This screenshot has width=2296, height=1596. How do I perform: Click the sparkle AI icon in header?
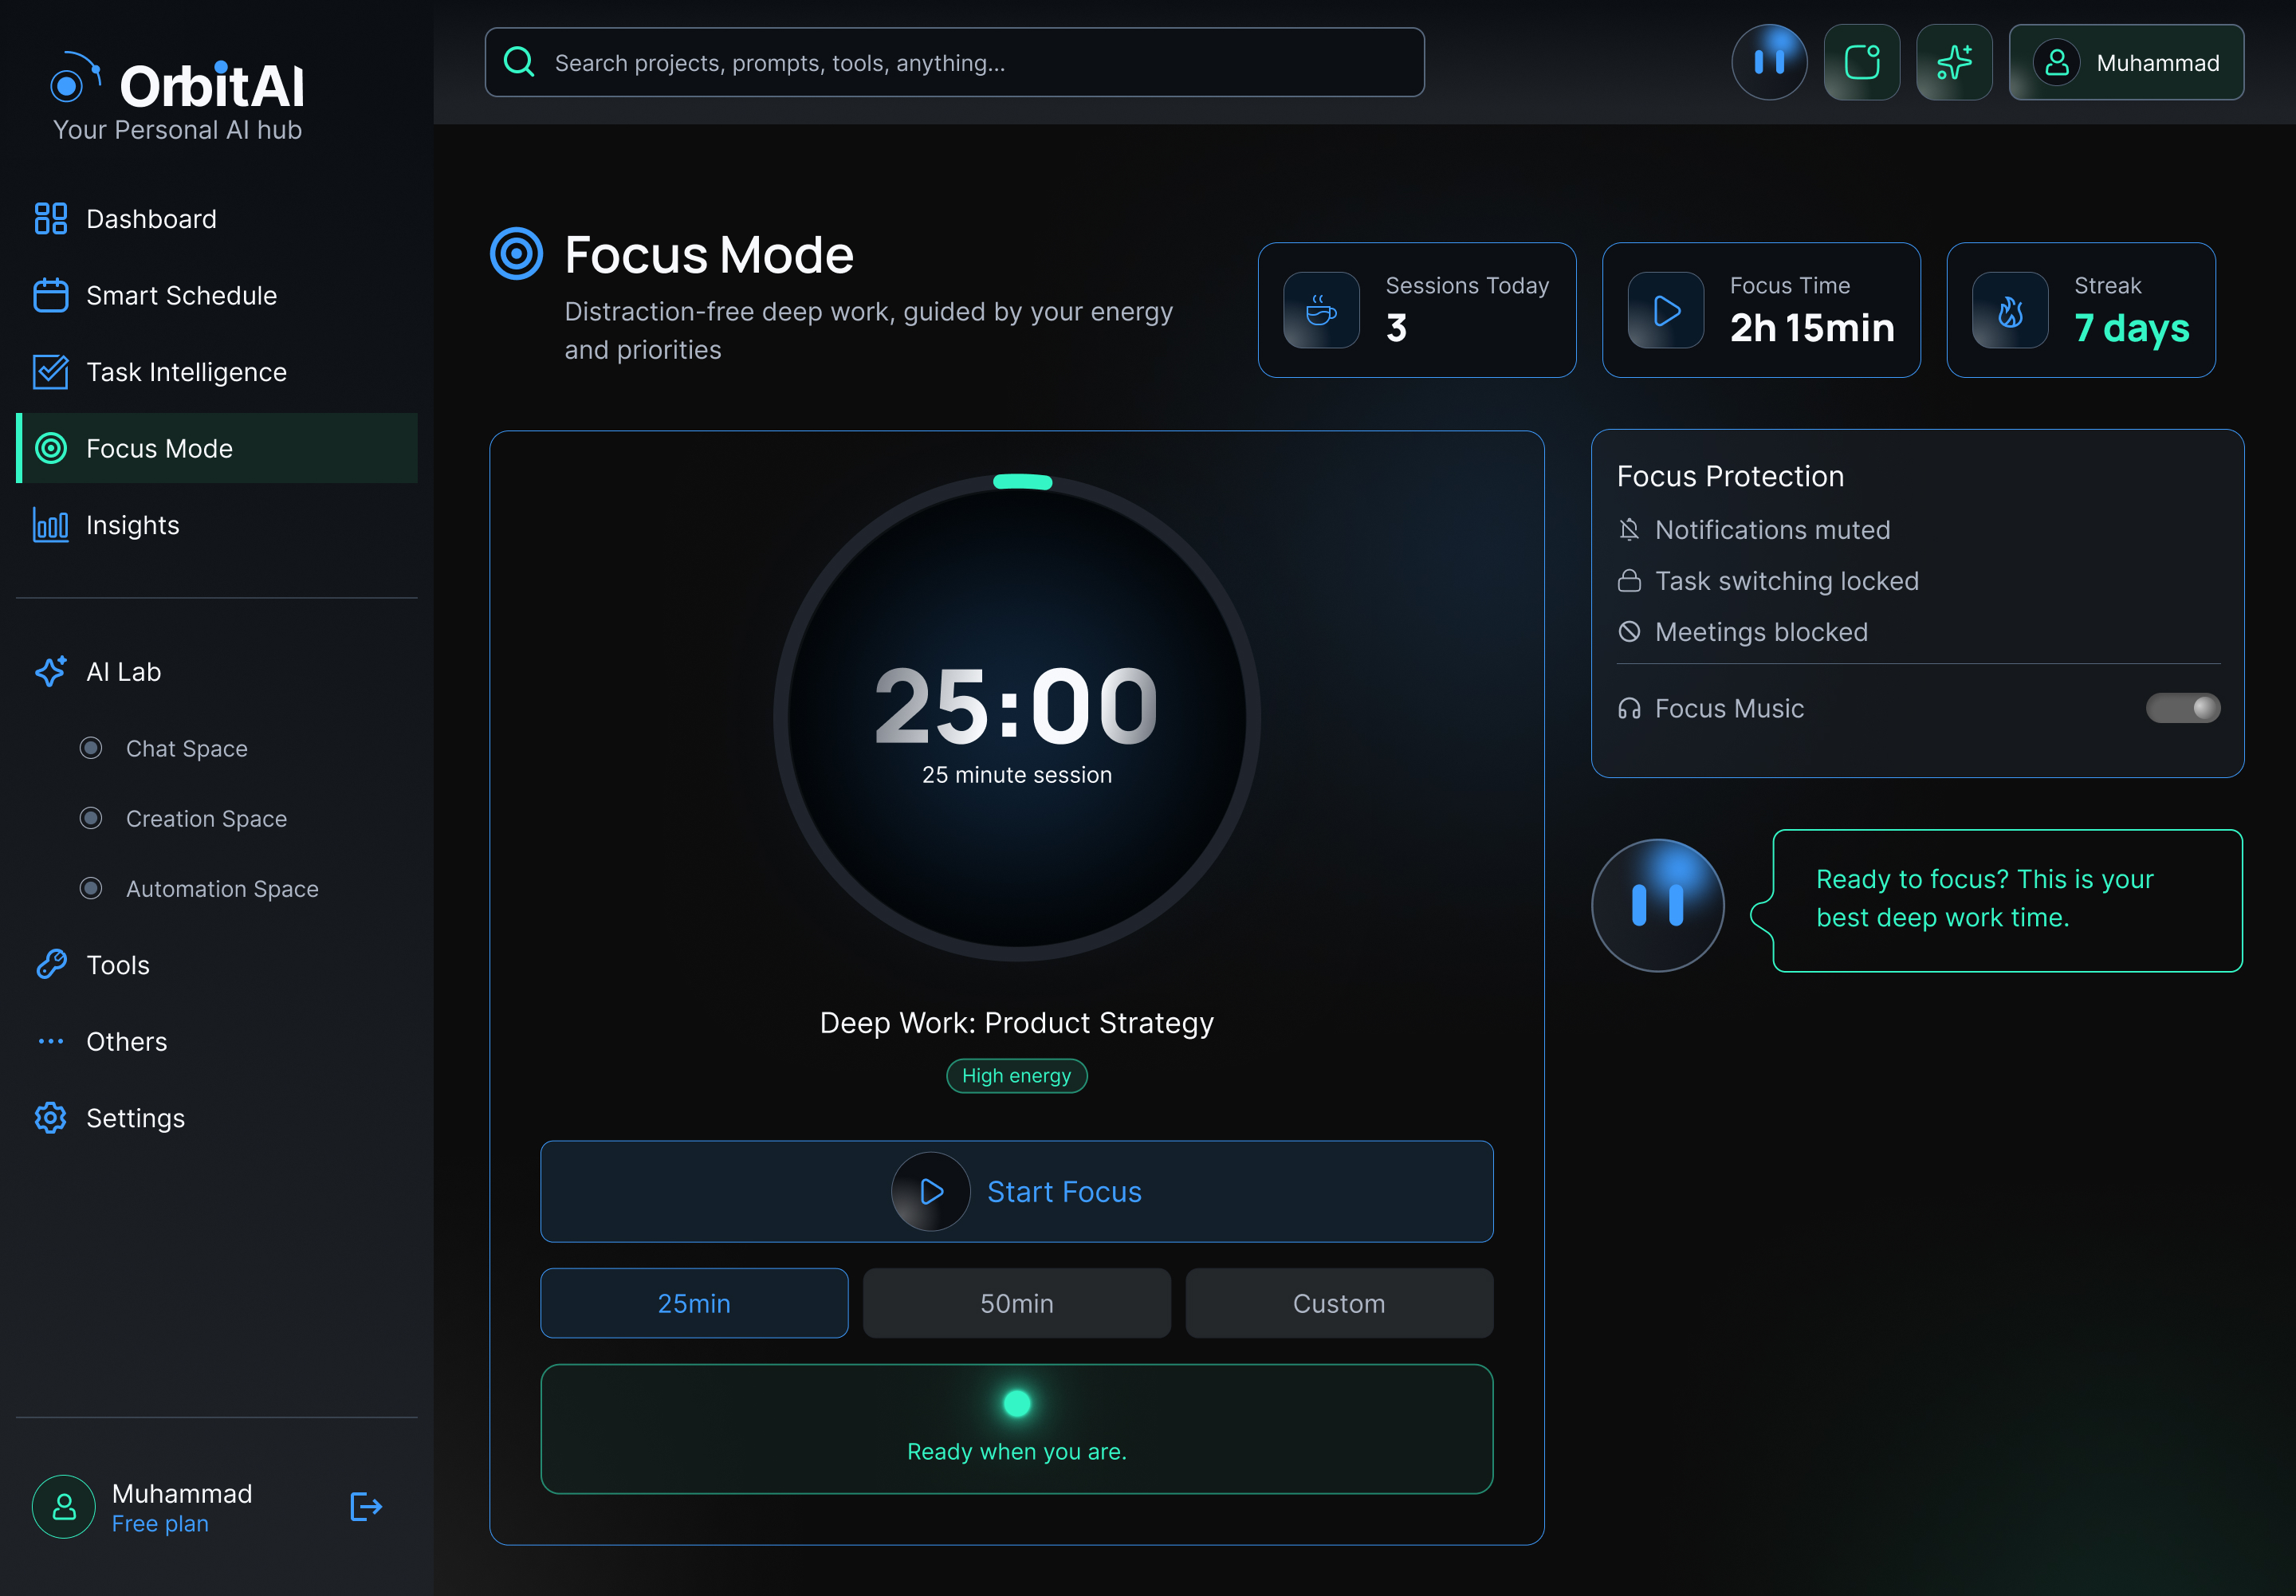(x=1953, y=62)
